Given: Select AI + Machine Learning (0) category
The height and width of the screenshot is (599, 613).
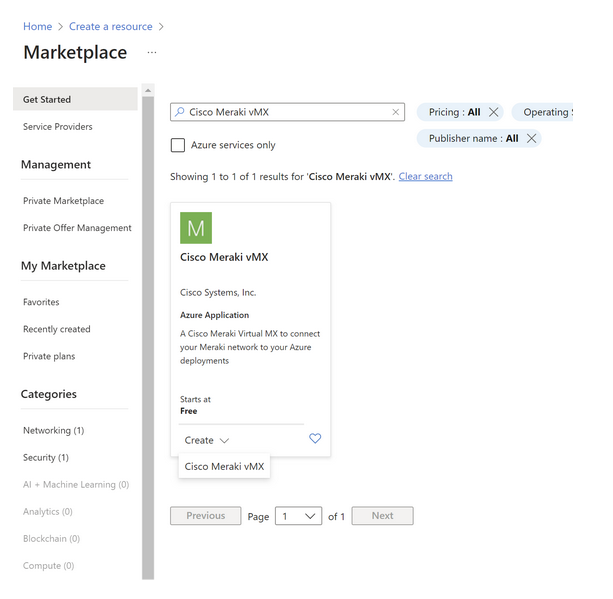Looking at the screenshot, I should click(x=76, y=484).
